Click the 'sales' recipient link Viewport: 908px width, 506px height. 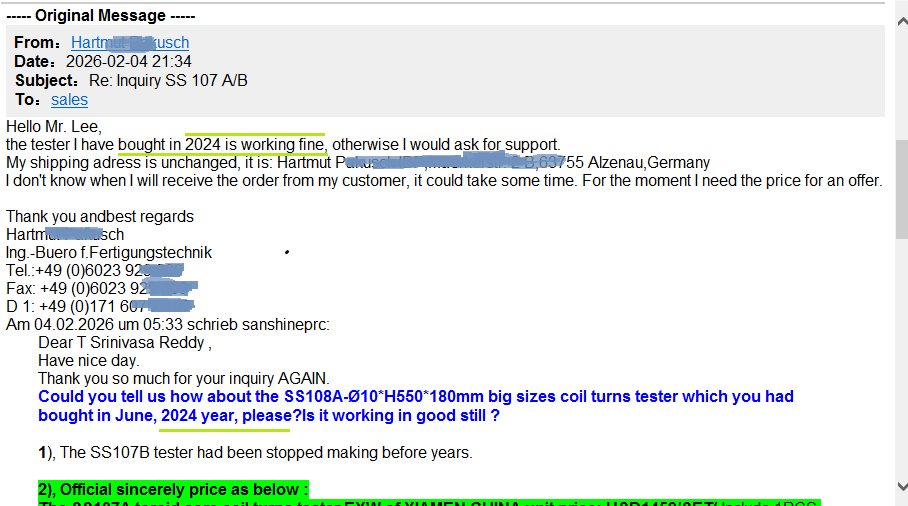69,100
